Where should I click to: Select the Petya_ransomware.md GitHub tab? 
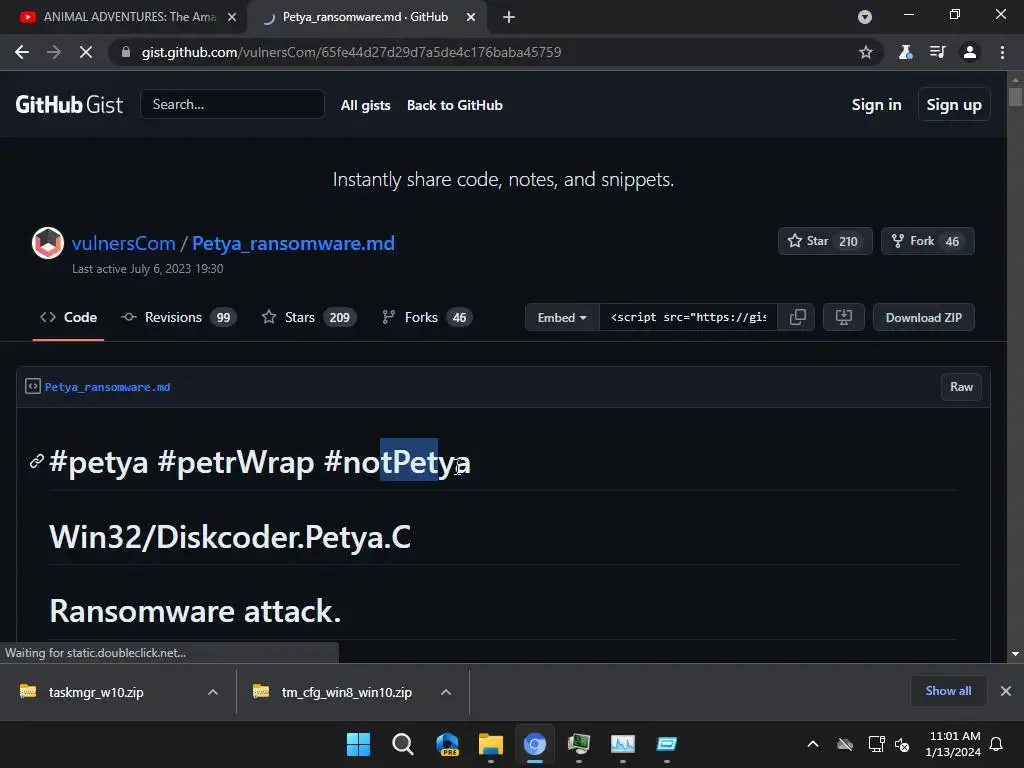tap(365, 17)
